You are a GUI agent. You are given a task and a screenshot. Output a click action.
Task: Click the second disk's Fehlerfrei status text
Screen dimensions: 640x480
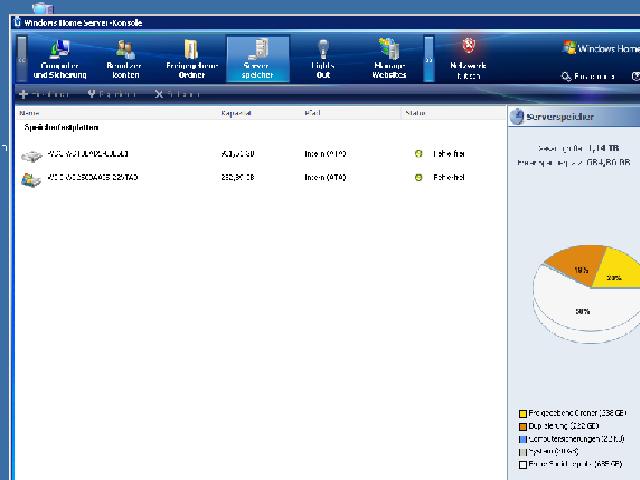(449, 177)
